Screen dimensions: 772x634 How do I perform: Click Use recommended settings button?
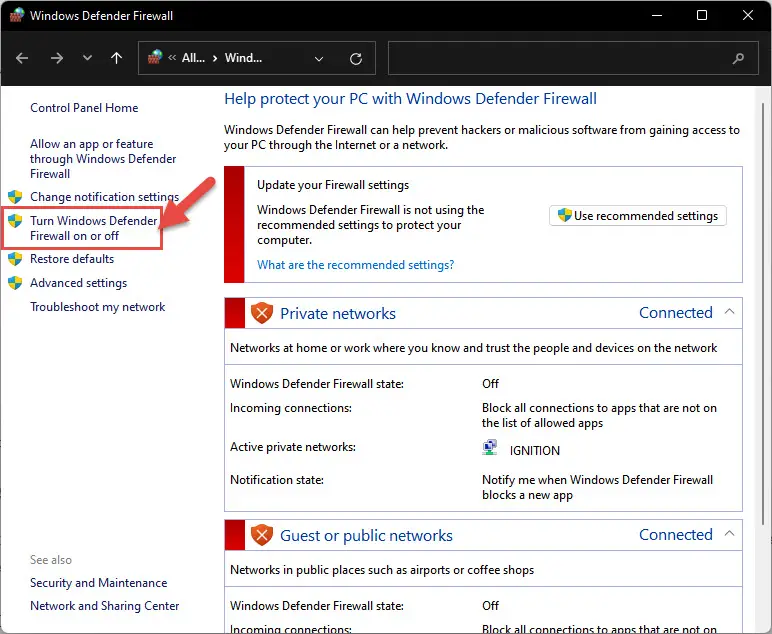[638, 216]
